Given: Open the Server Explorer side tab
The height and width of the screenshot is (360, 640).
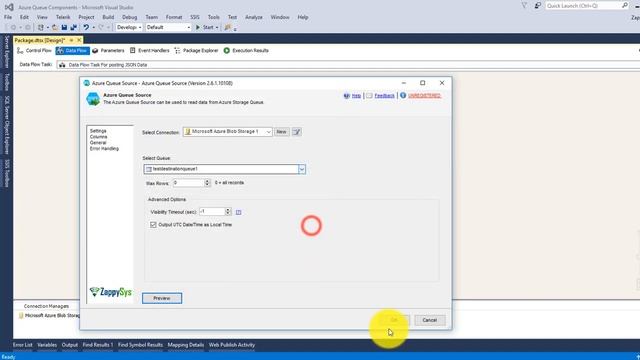Looking at the screenshot, I should coord(7,52).
